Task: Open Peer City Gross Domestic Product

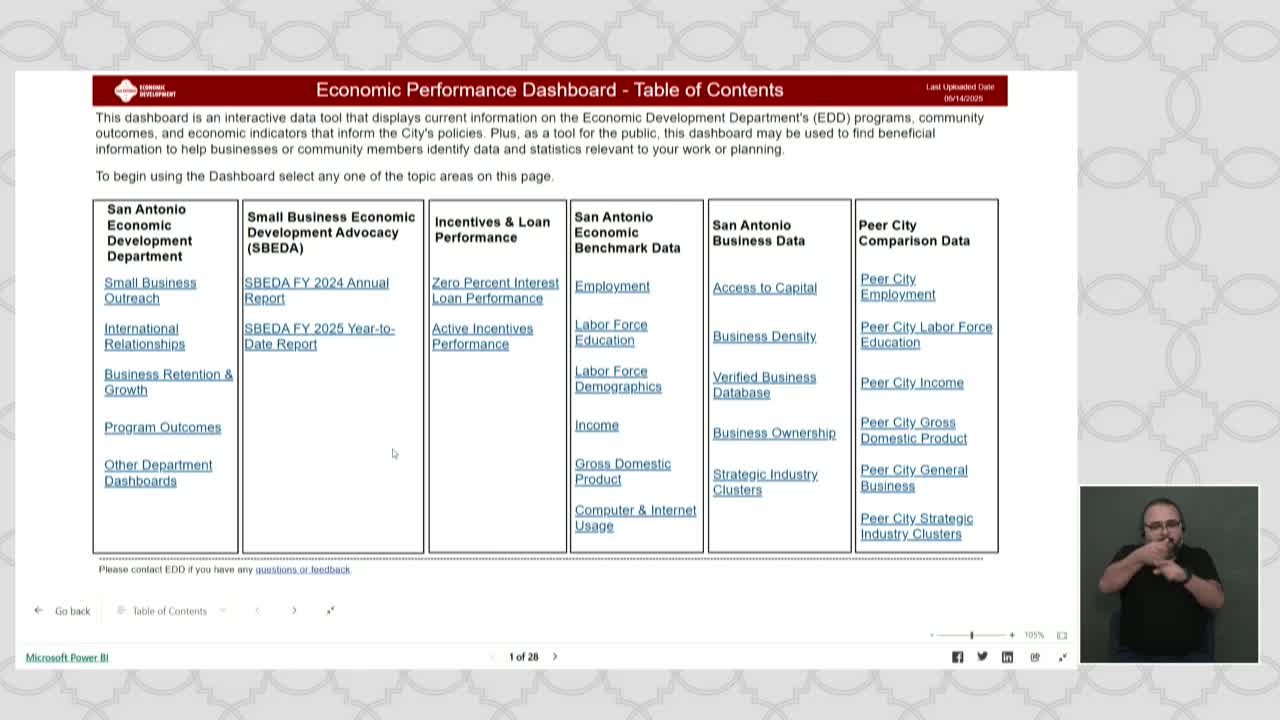Action: coord(913,431)
